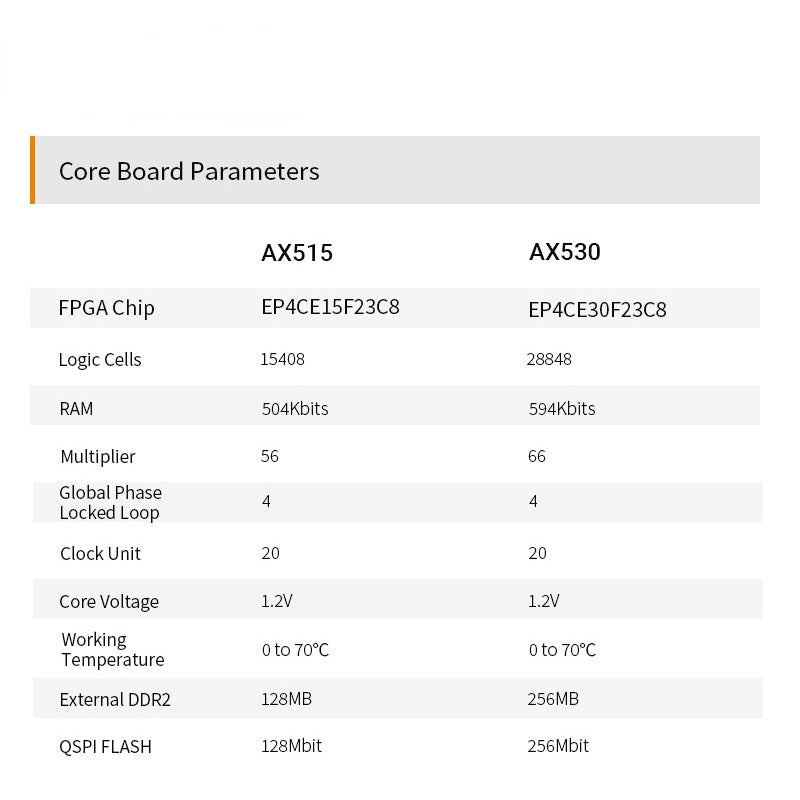The height and width of the screenshot is (800, 800).
Task: Select the AX515 column header
Action: pyautogui.click(x=297, y=253)
